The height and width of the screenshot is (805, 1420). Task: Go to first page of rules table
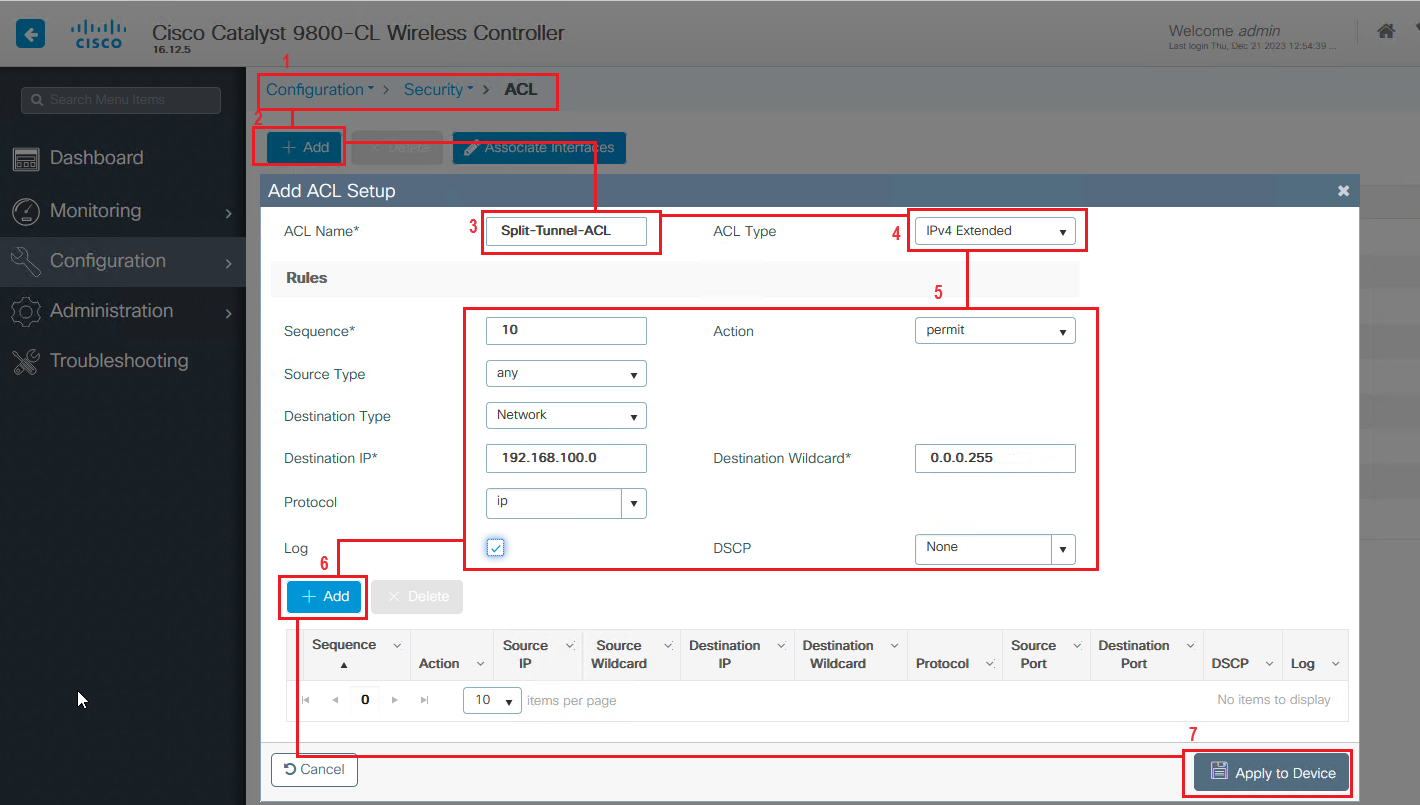[306, 700]
